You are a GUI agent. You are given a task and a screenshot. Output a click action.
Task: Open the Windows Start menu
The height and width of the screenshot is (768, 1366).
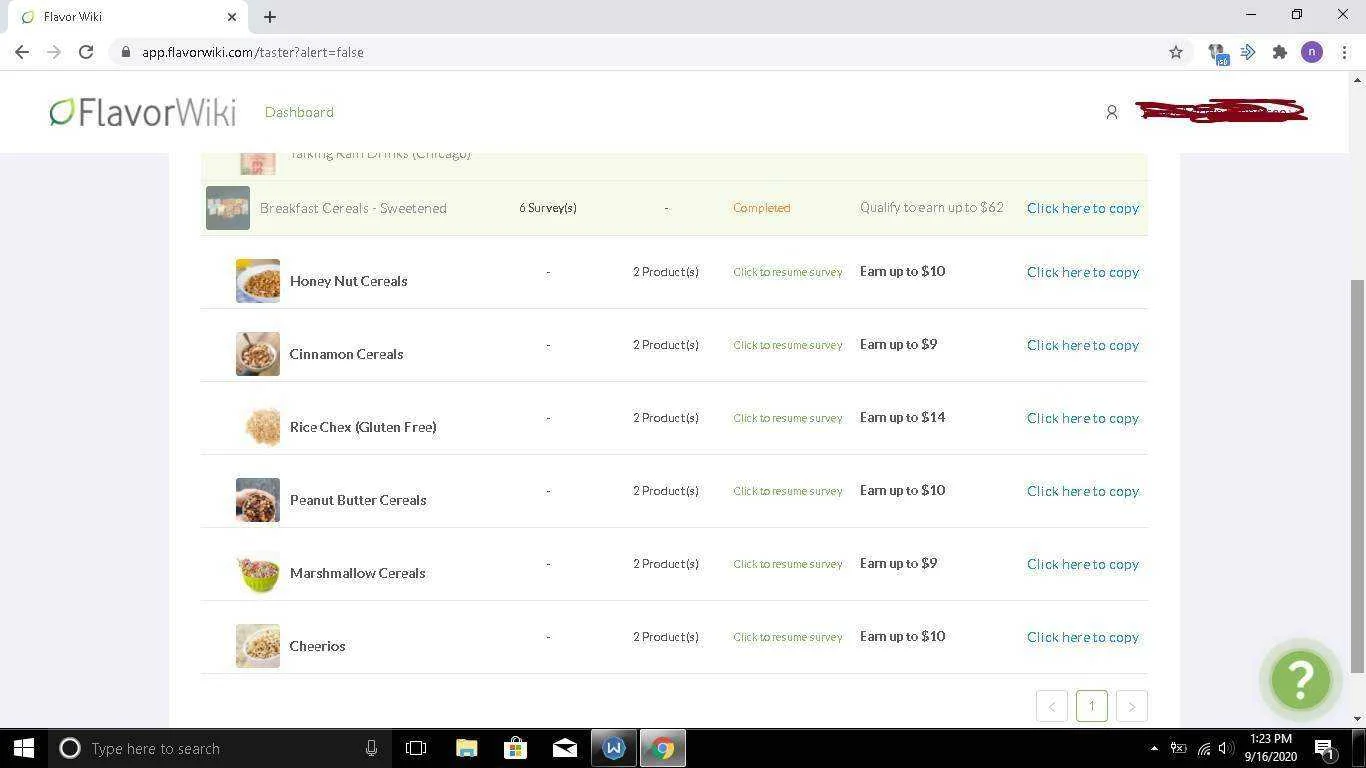point(24,748)
